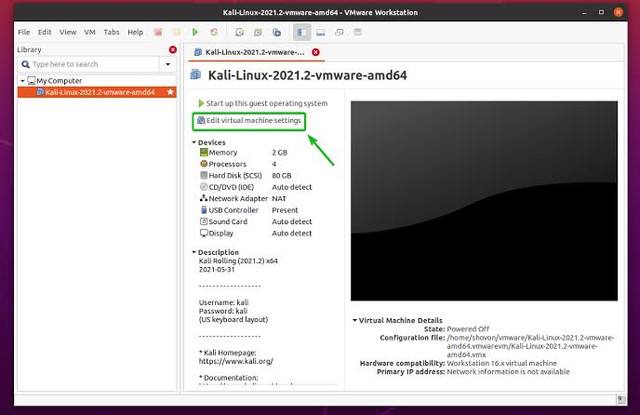This screenshot has height=415, width=640.
Task: Click Edit virtual machine settings
Action: tap(249, 121)
